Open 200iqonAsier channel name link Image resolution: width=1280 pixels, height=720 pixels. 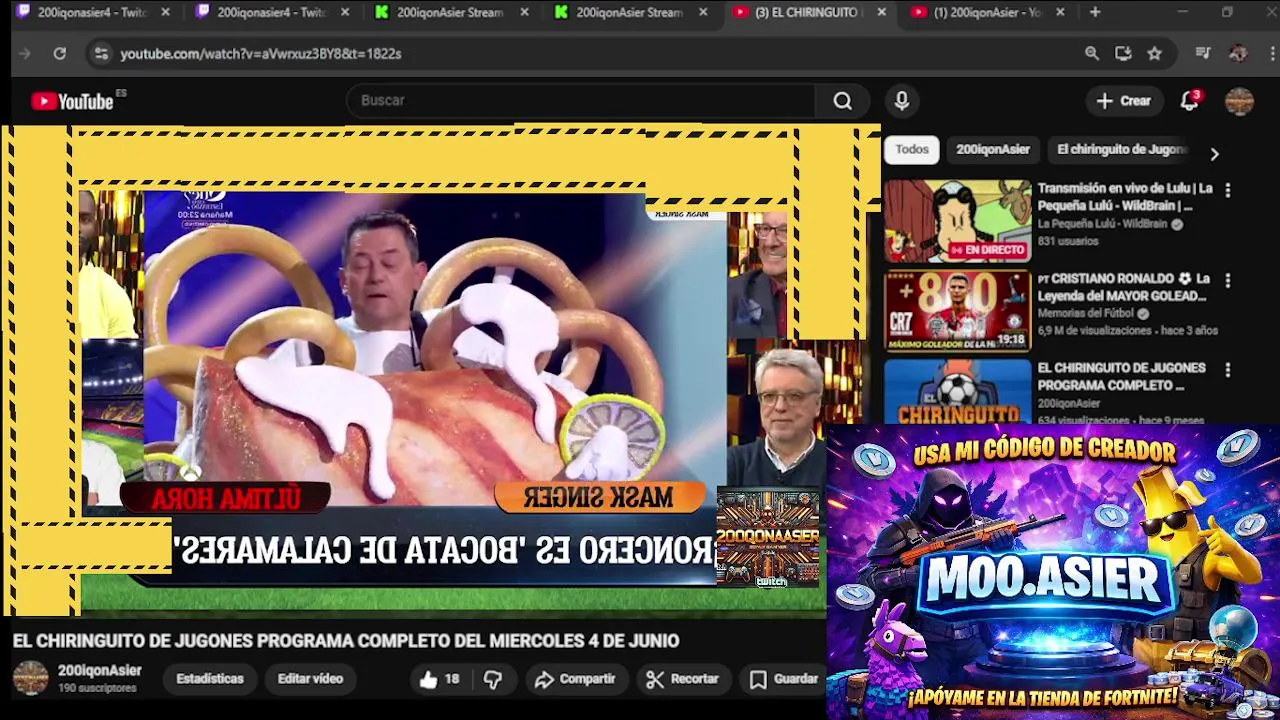click(100, 671)
